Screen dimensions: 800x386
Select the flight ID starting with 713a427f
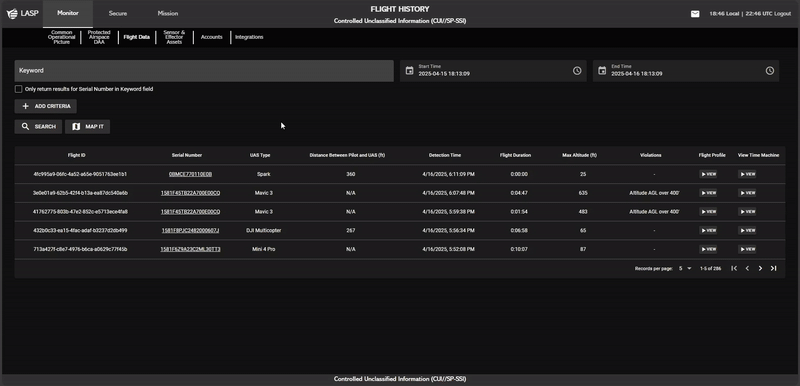click(80, 249)
